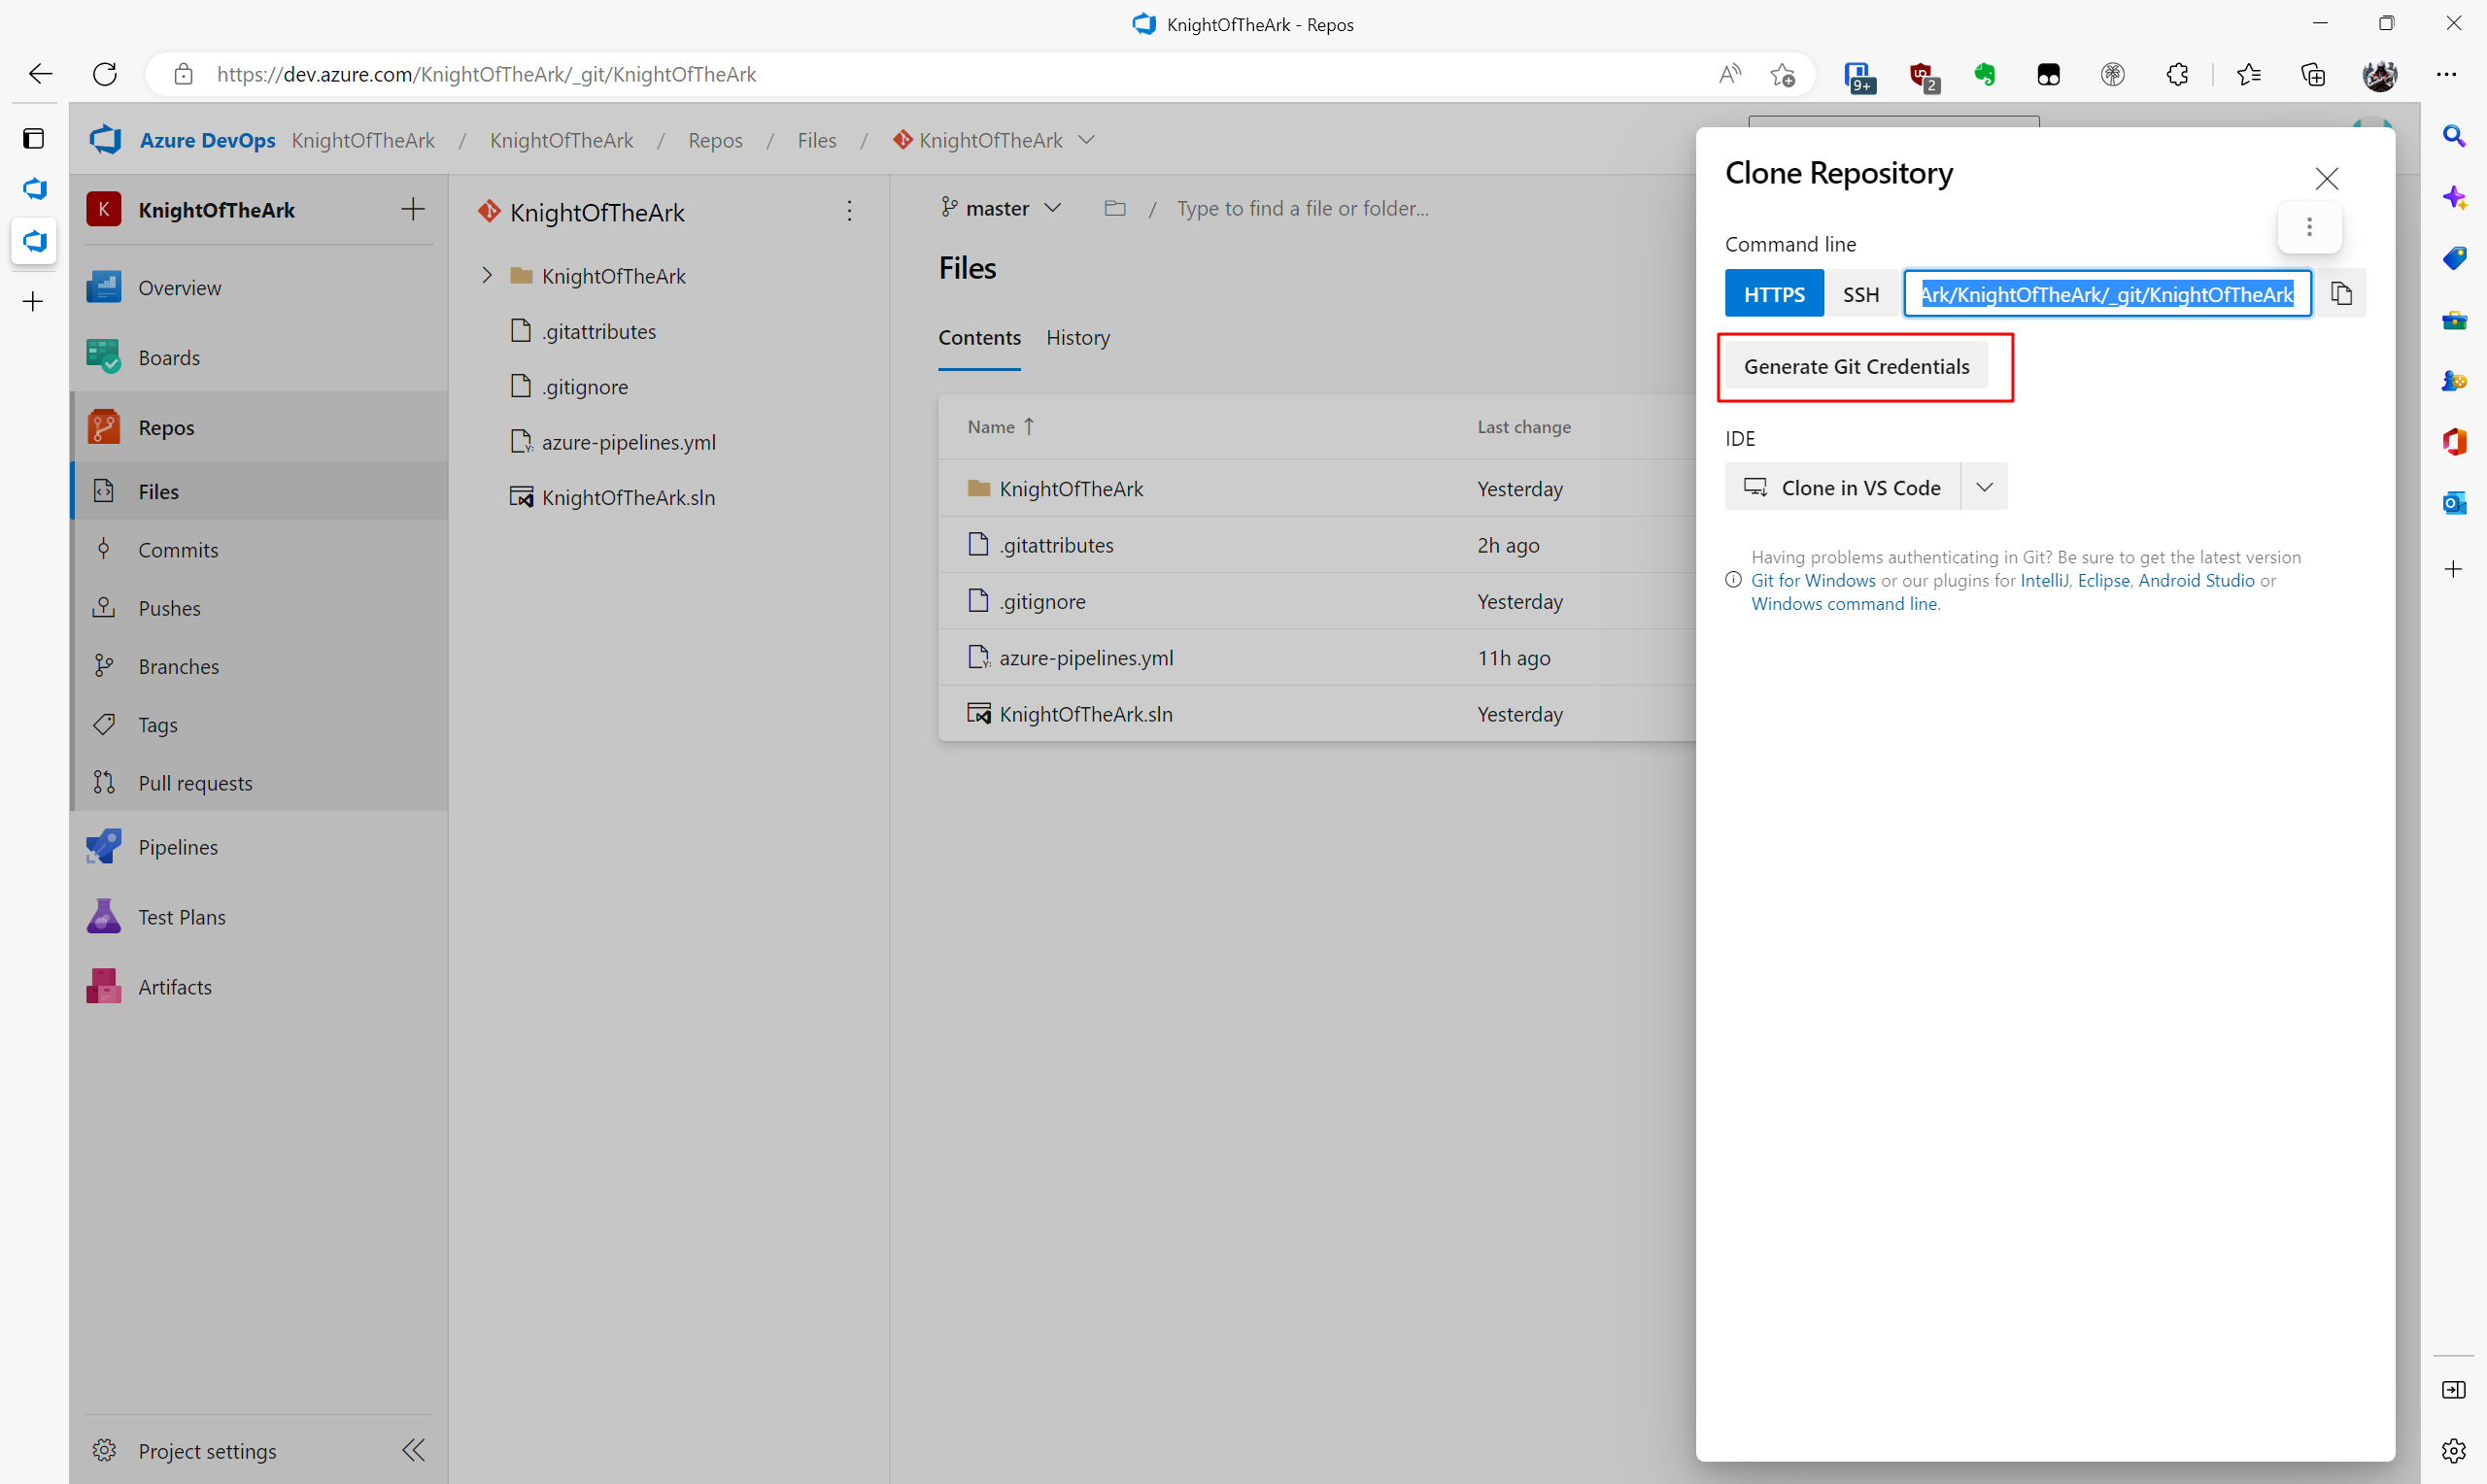Expand the KnightOfTheArk folder tree node
Image resolution: width=2487 pixels, height=1484 pixels.
[487, 275]
